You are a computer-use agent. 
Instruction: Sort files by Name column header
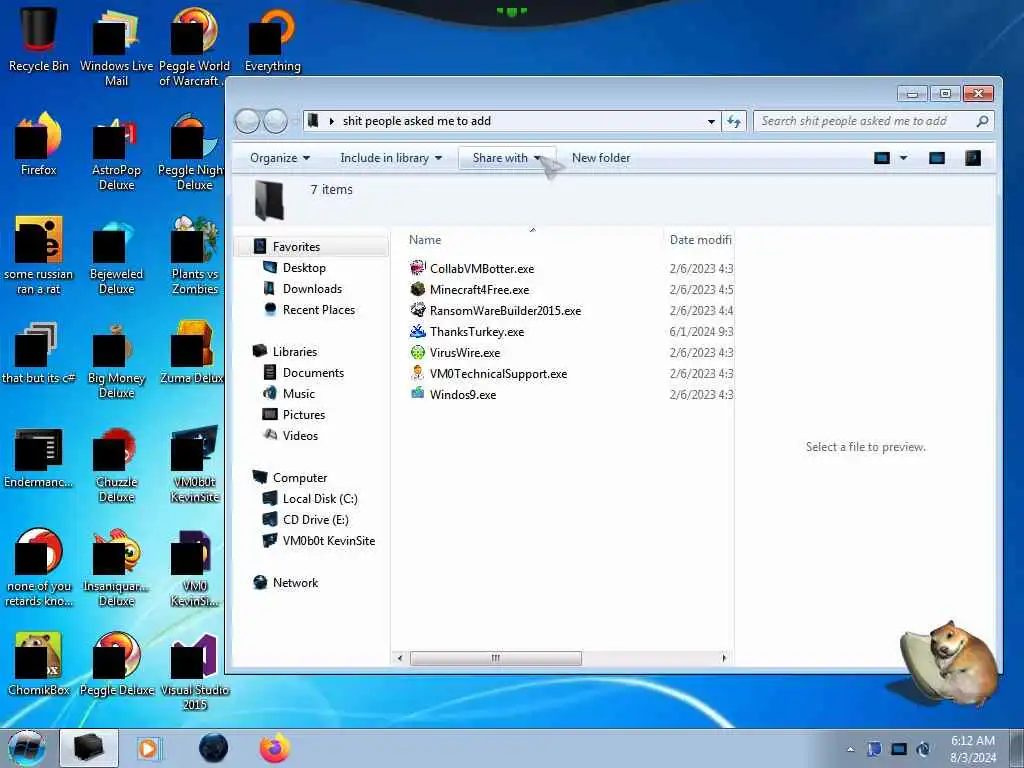pos(532,240)
